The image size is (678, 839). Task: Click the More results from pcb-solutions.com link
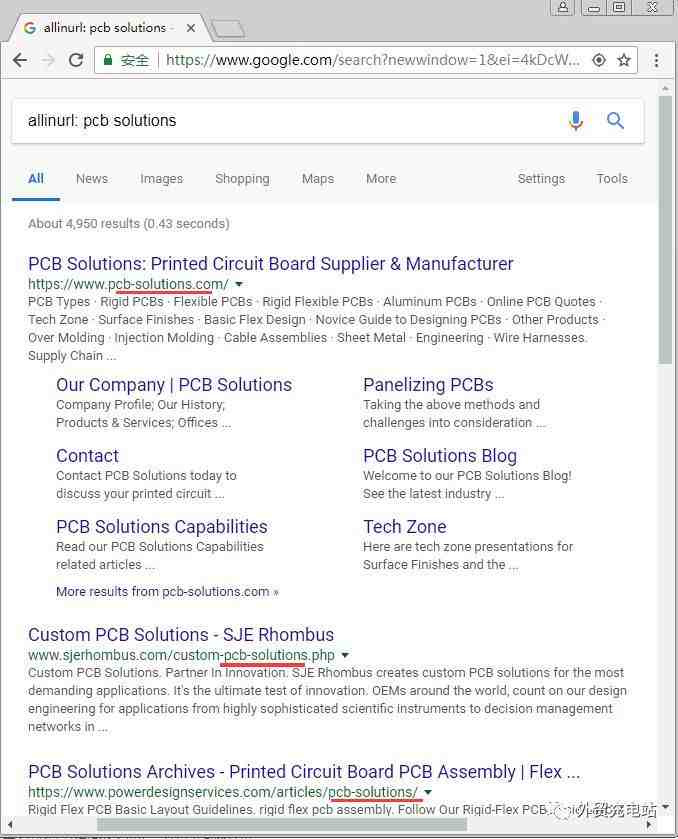(x=167, y=591)
